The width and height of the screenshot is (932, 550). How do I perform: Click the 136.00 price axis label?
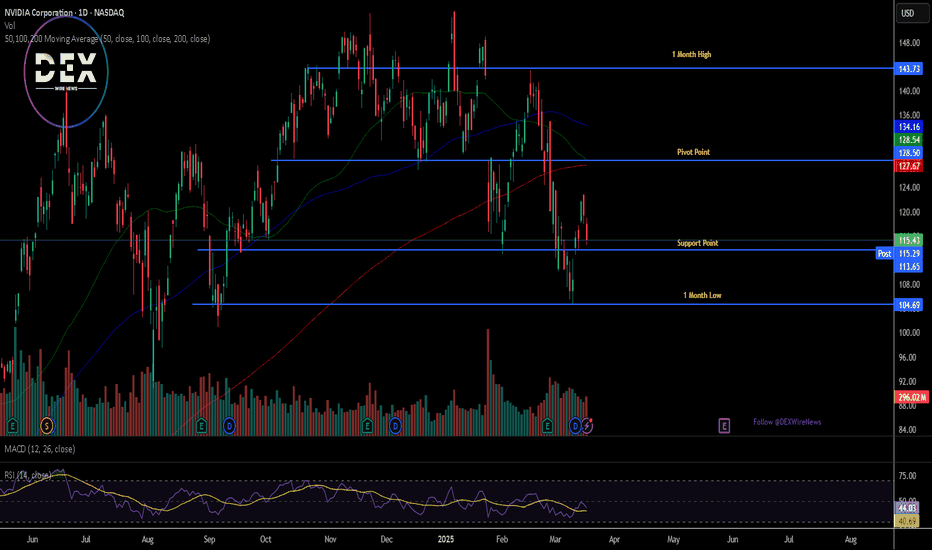(909, 115)
